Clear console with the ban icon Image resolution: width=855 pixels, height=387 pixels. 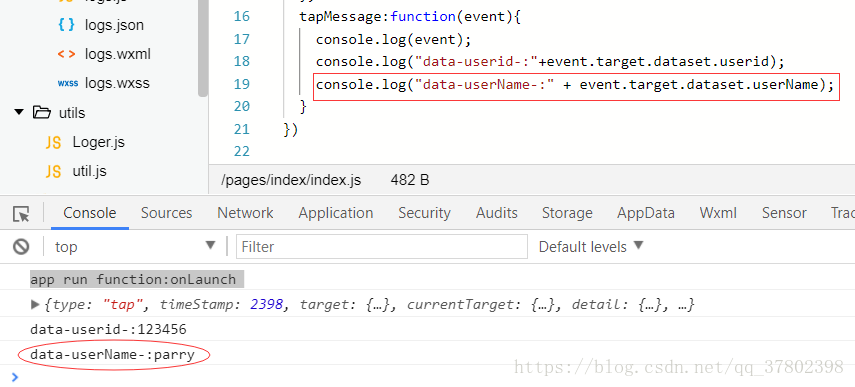21,247
